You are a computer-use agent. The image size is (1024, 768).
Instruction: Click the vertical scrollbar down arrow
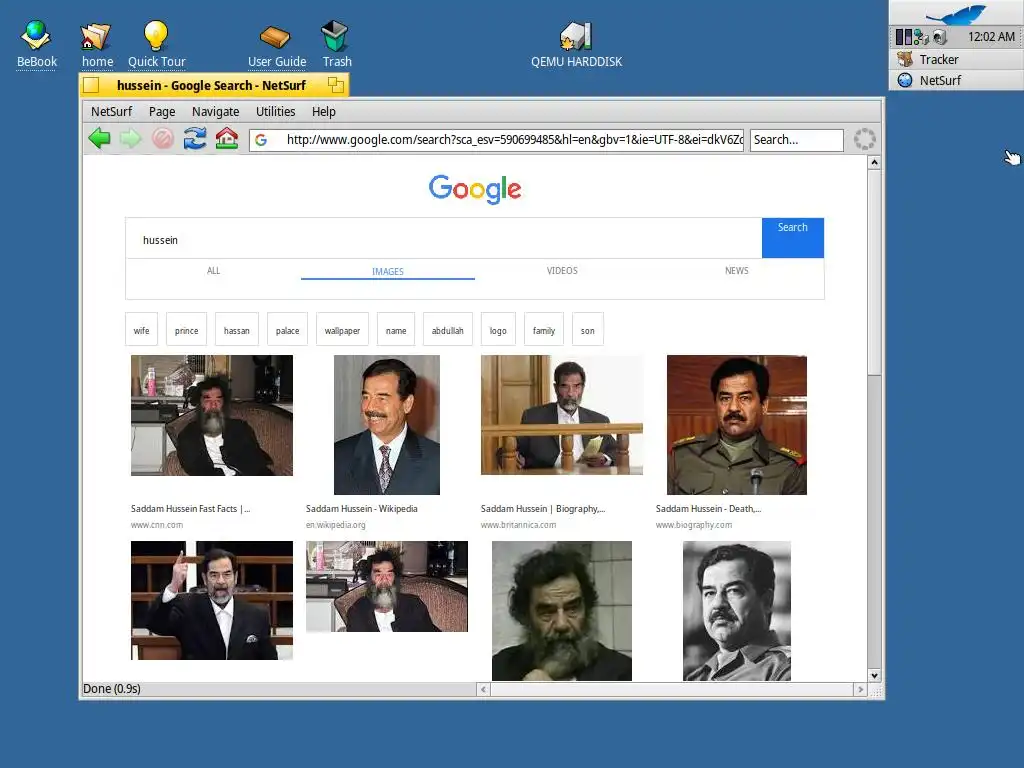click(x=874, y=675)
